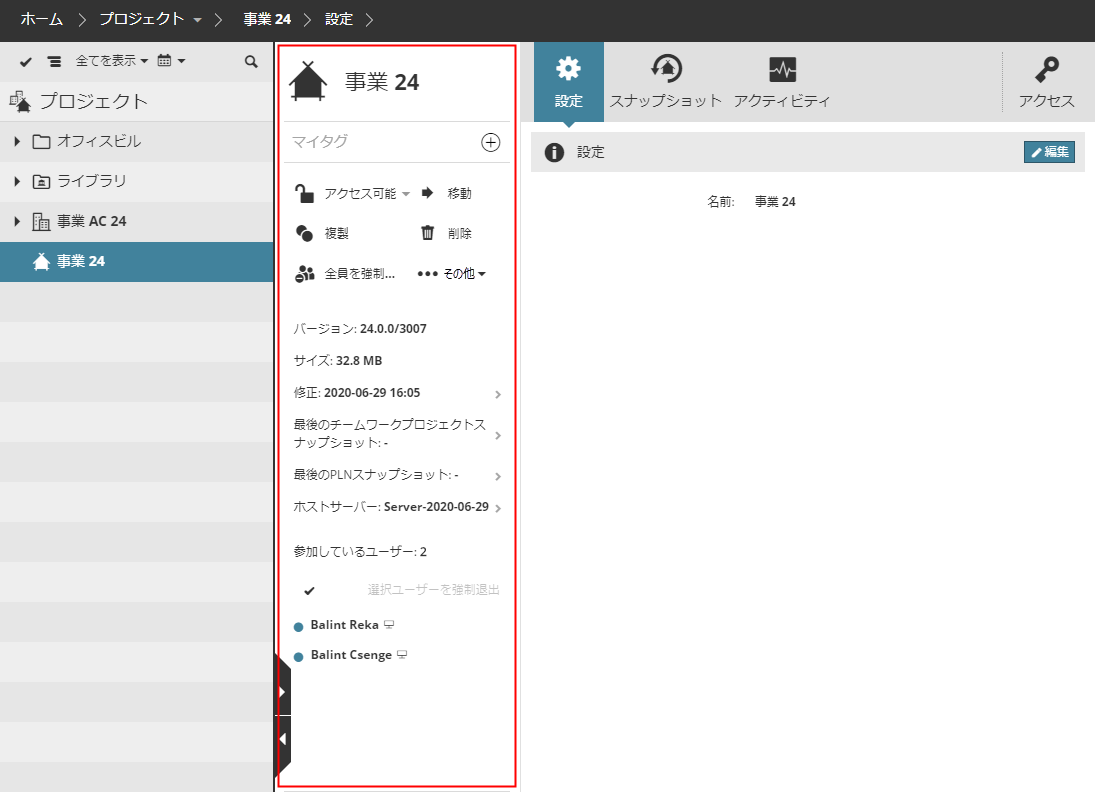Expand the オフィスビル folder arrow

[17, 141]
